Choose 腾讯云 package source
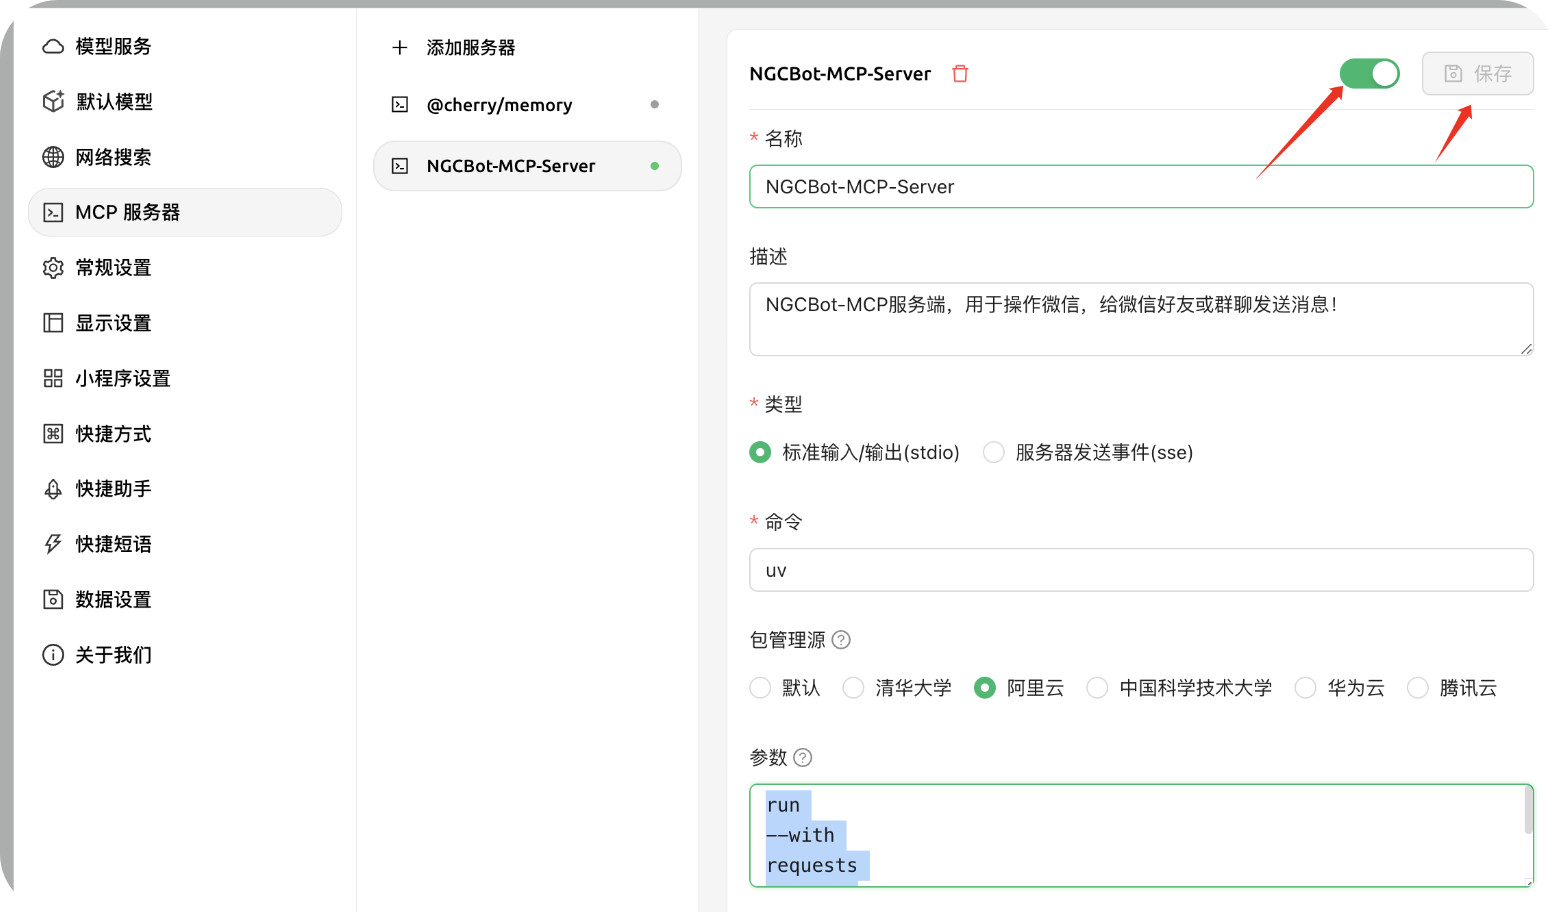 coord(1452,687)
